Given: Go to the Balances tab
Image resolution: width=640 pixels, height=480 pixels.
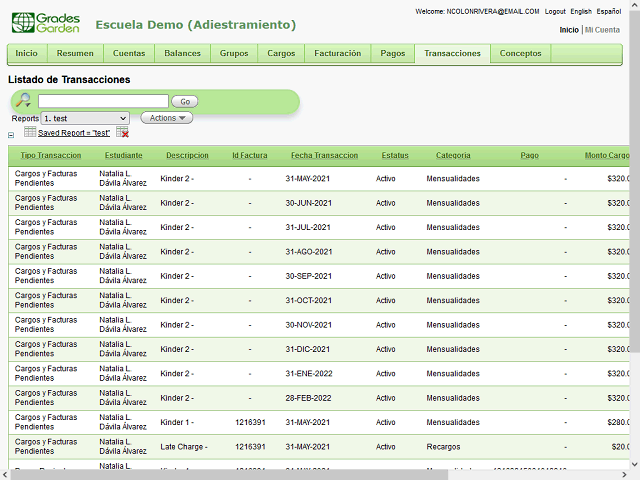Looking at the screenshot, I should point(182,53).
